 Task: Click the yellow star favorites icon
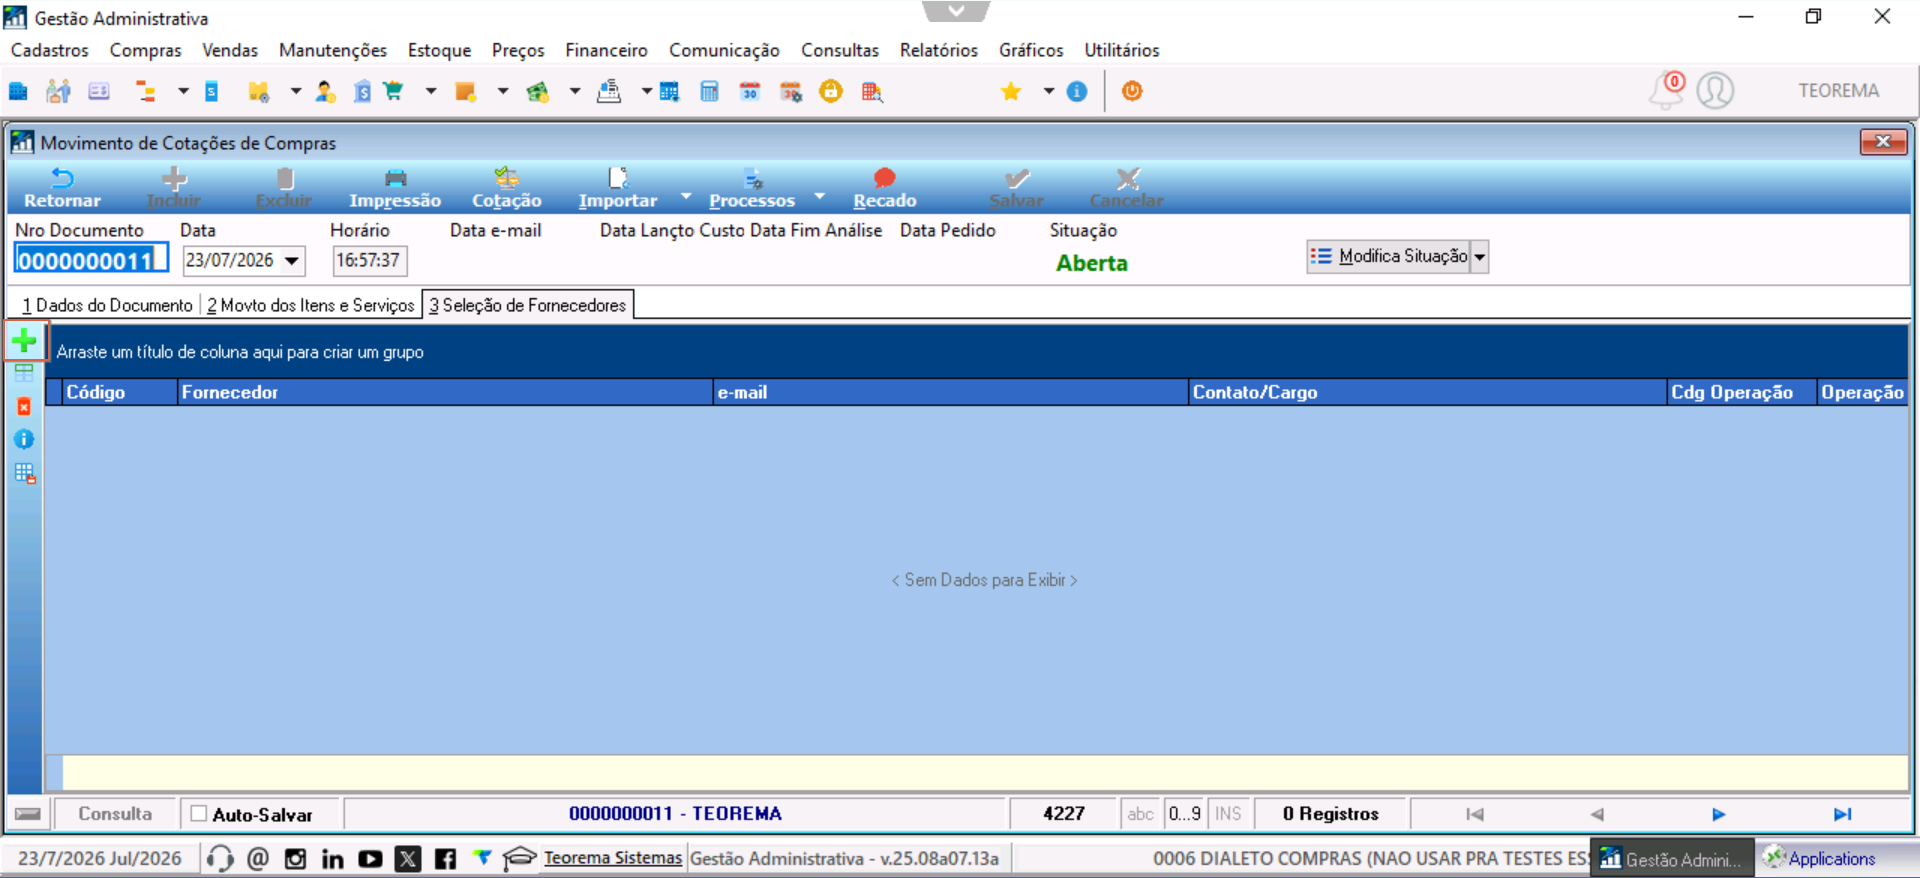pyautogui.click(x=1011, y=92)
